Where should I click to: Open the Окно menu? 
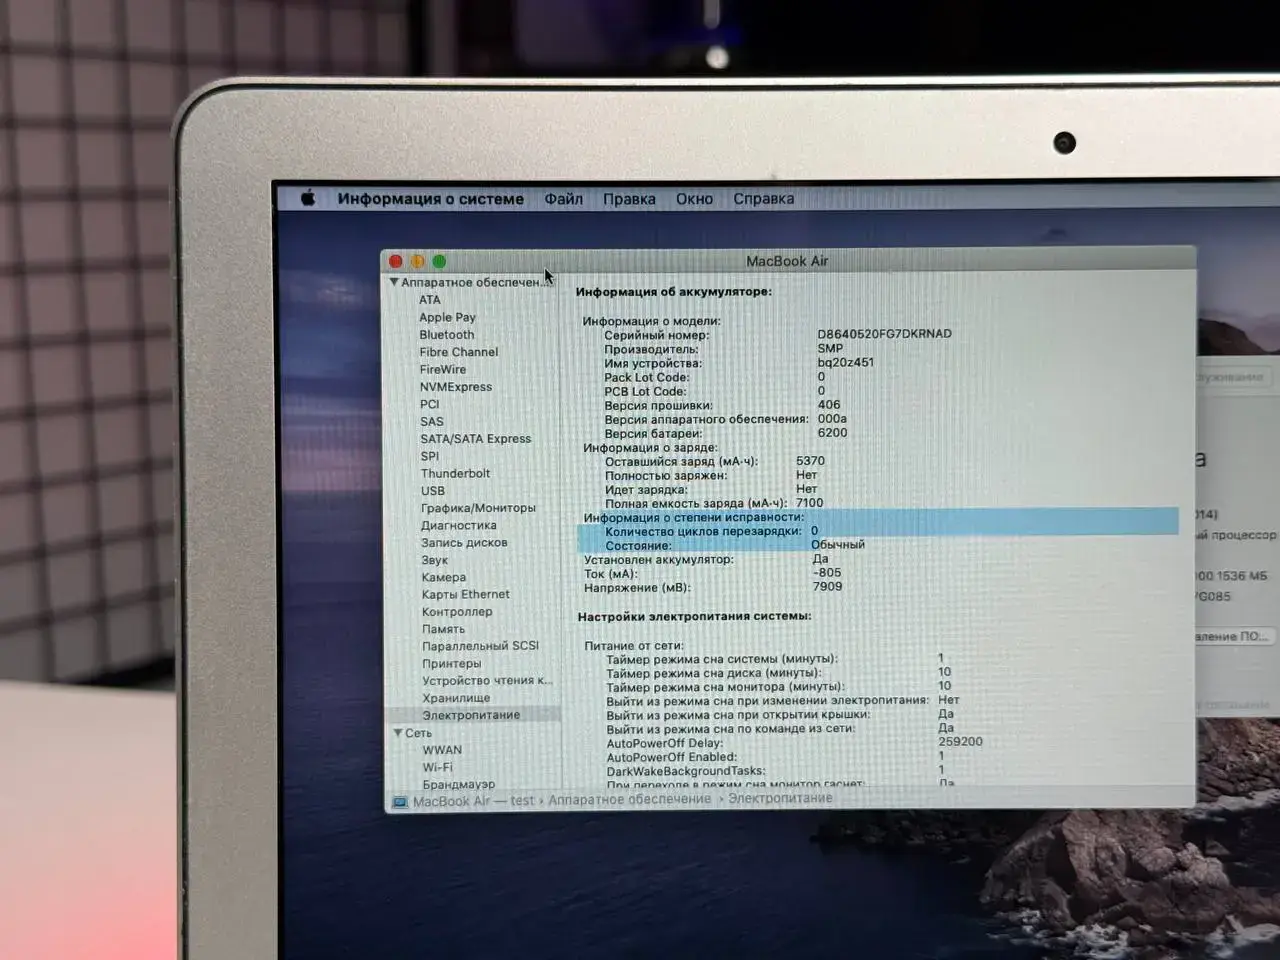pyautogui.click(x=694, y=199)
